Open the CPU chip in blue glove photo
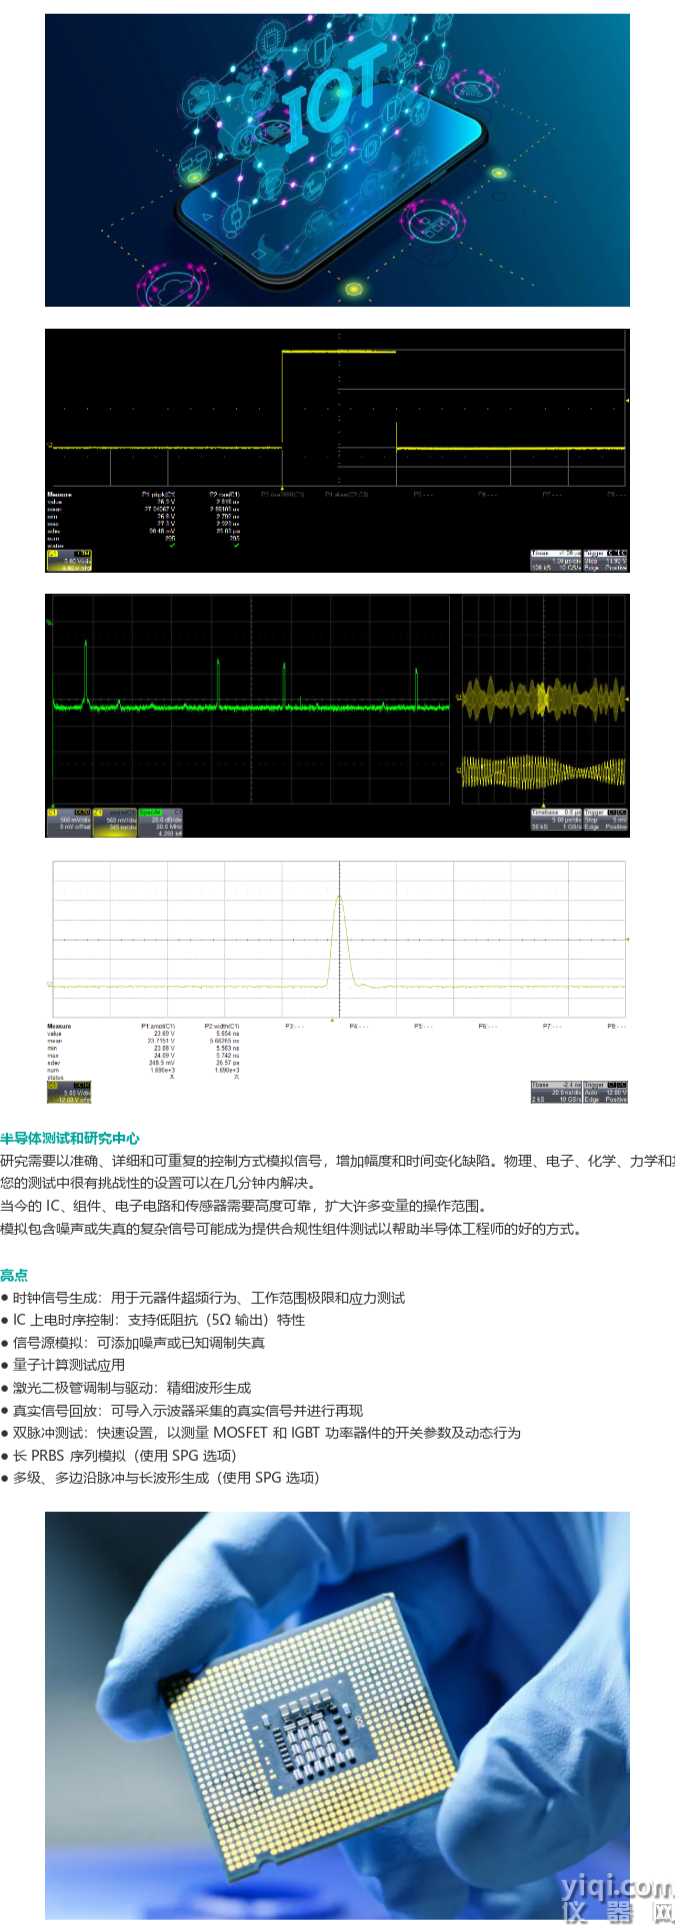 coord(337,1716)
